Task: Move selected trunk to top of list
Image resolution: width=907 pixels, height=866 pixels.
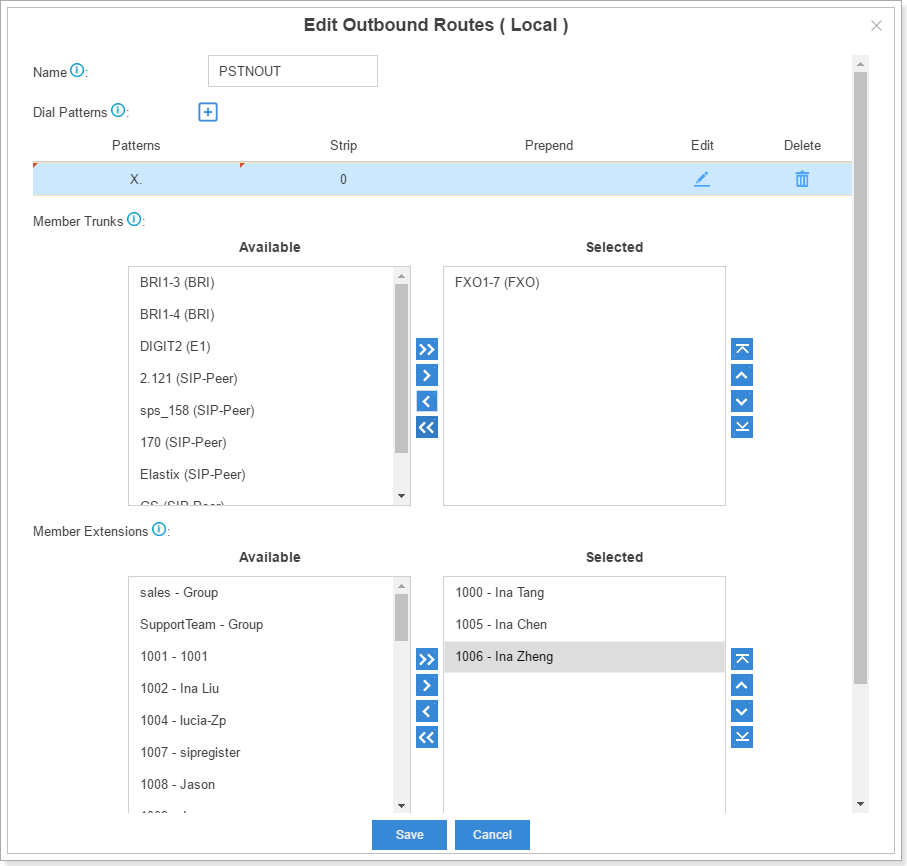Action: [742, 349]
